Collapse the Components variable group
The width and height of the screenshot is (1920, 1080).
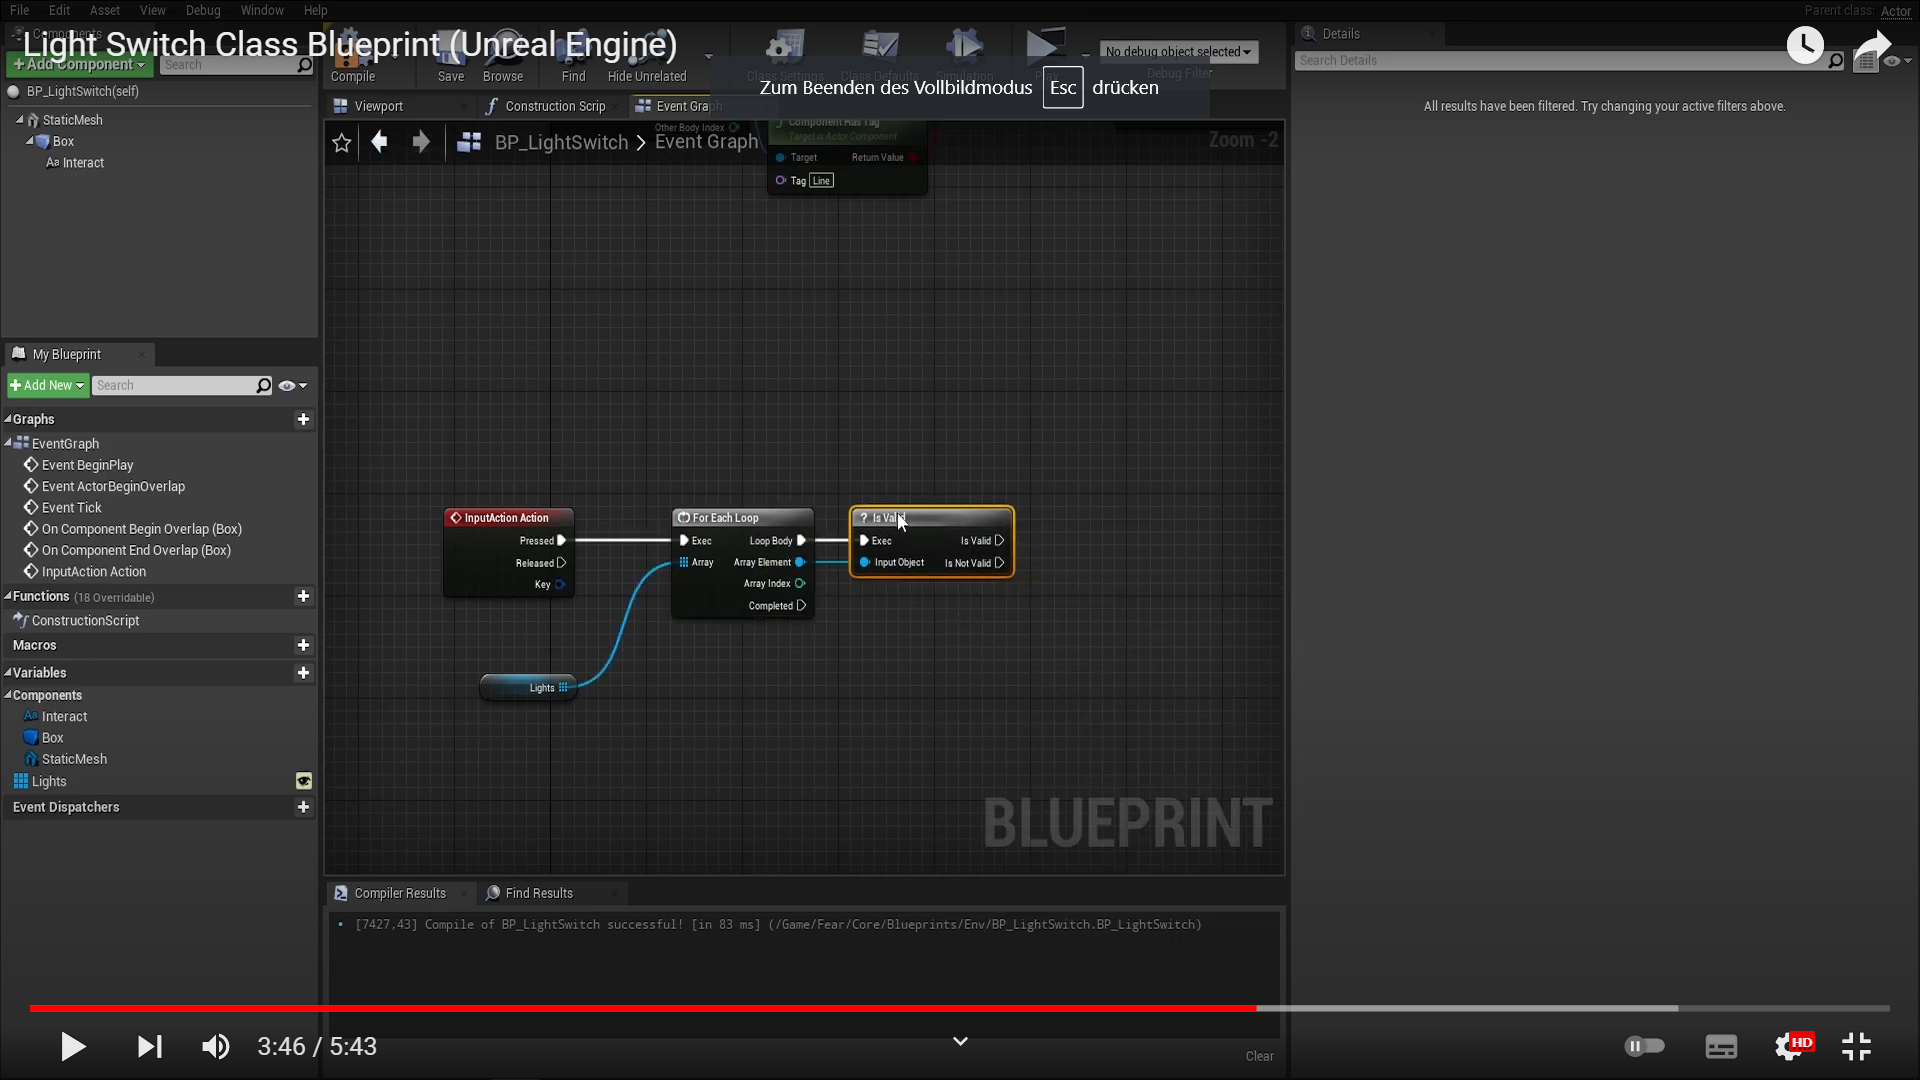(x=8, y=695)
